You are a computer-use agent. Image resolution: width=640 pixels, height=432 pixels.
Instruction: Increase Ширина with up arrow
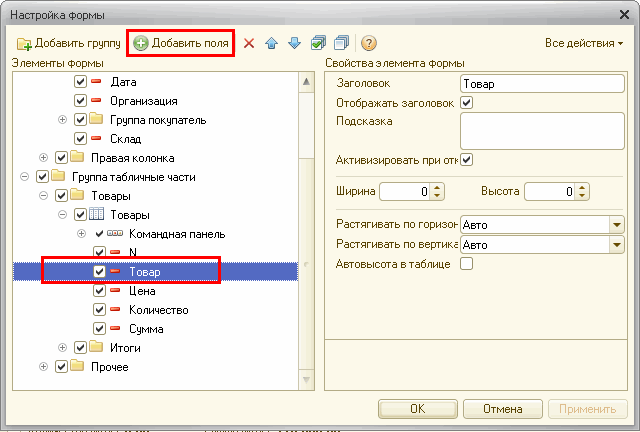(437, 187)
